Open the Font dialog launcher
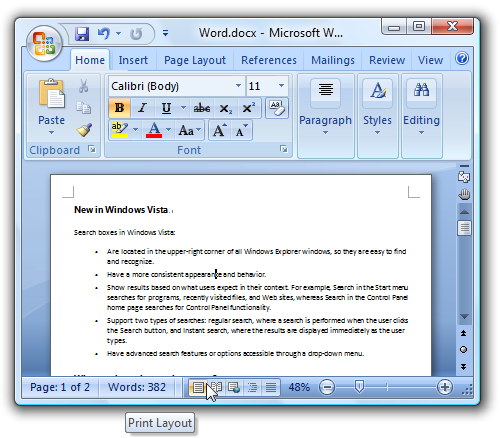 (284, 149)
